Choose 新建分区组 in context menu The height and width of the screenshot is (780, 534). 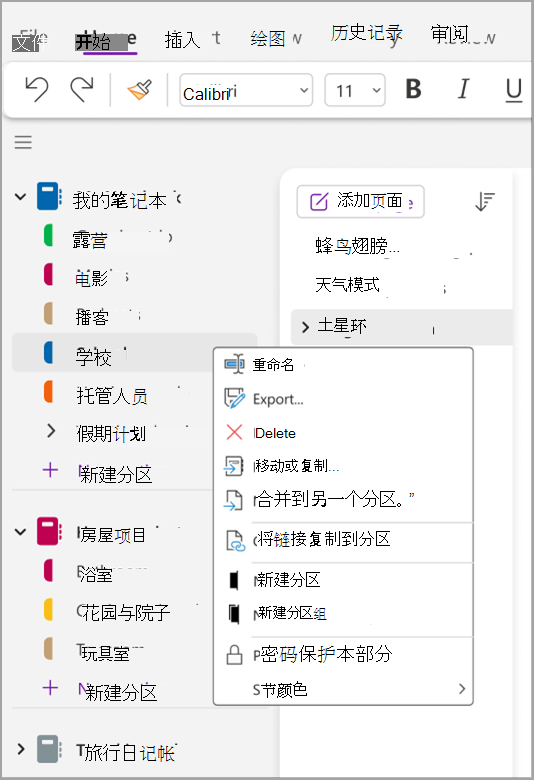(x=290, y=613)
